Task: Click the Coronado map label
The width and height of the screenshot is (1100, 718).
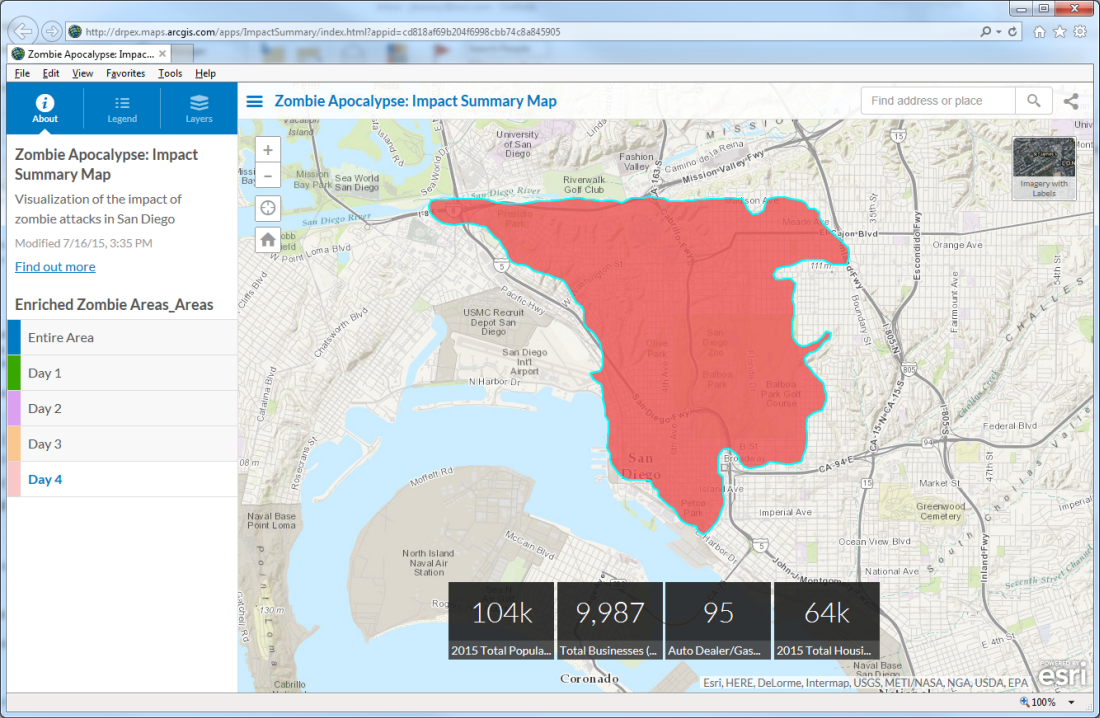Action: coord(589,679)
